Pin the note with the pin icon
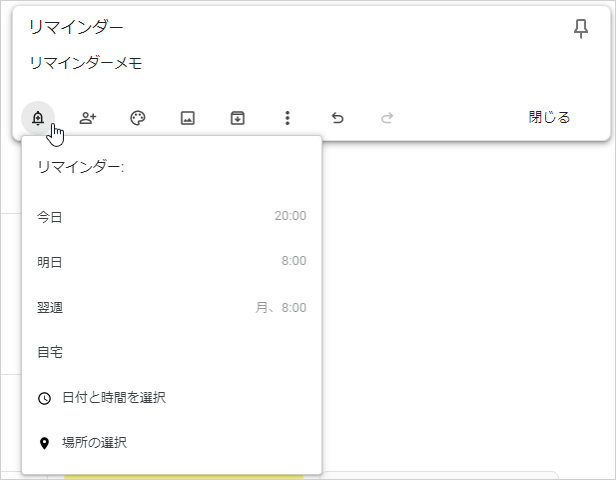The height and width of the screenshot is (480, 616). coord(581,29)
